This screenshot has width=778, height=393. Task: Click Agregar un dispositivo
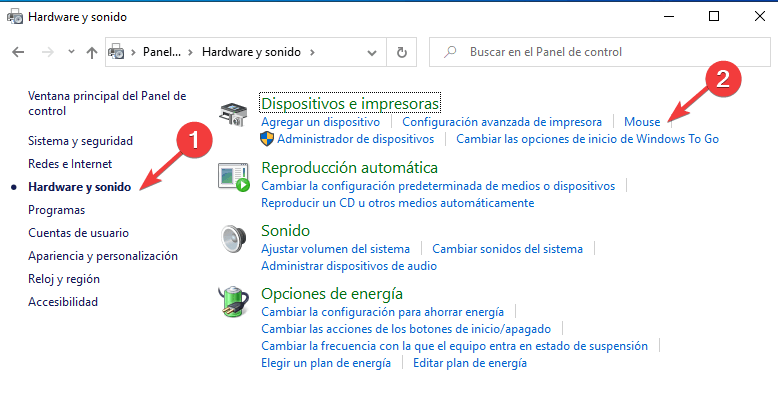point(321,122)
